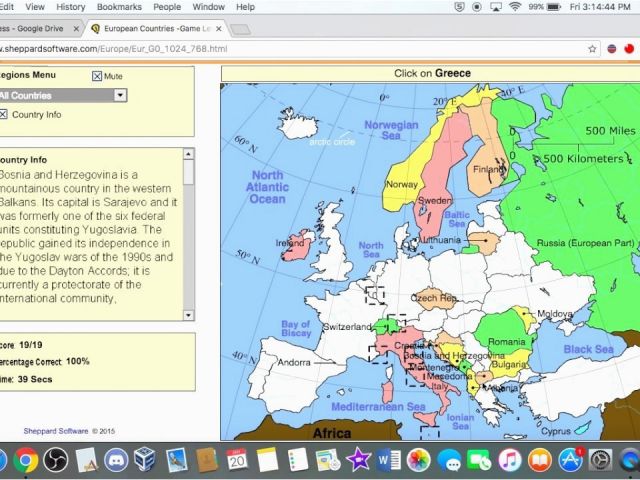Click the Country Info scroll-up arrow
640x480 pixels.
pos(188,154)
